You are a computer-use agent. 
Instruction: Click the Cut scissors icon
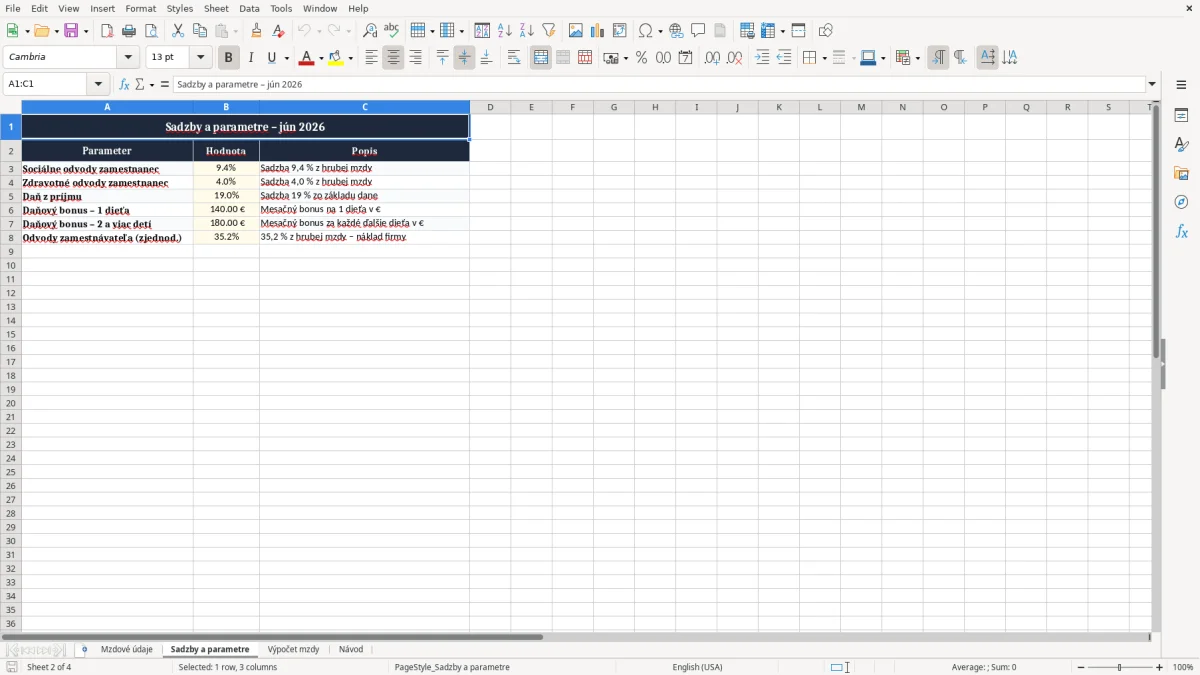pyautogui.click(x=178, y=31)
